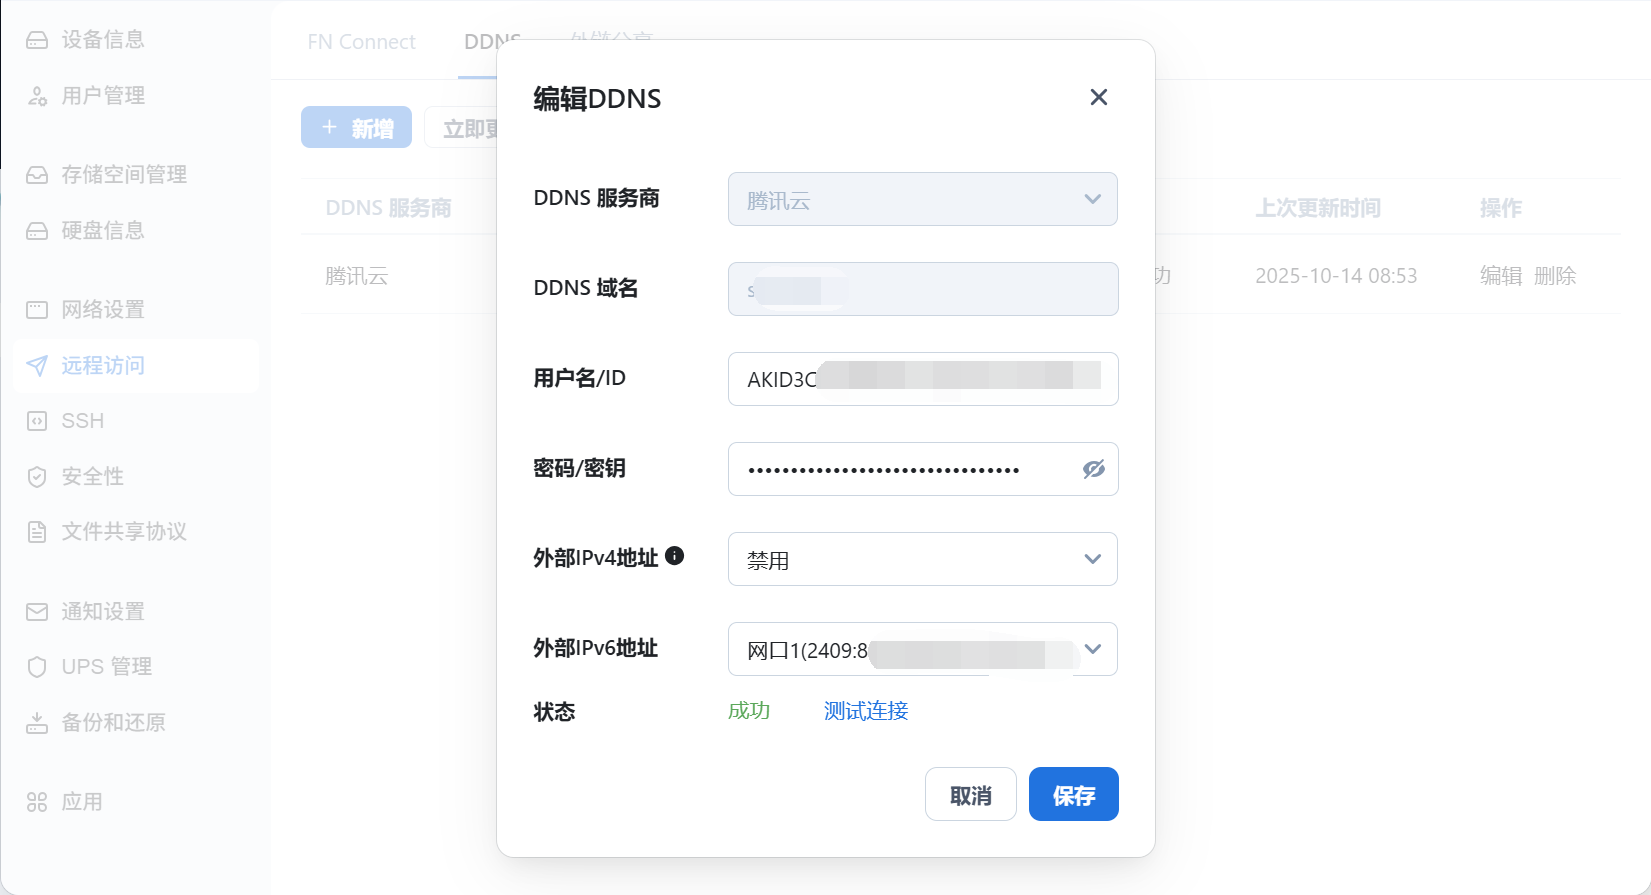1651x895 pixels.
Task: Click the 密码/密钥 input field
Action: point(923,469)
